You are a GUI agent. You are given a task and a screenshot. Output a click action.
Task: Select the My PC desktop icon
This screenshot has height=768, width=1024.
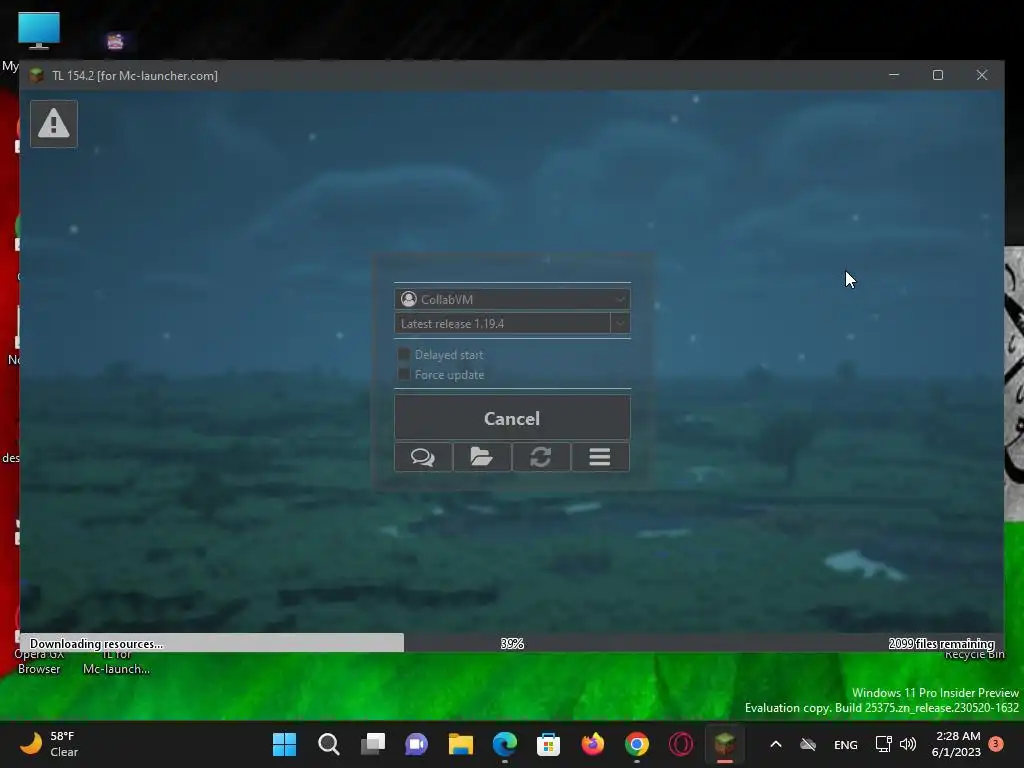39,31
